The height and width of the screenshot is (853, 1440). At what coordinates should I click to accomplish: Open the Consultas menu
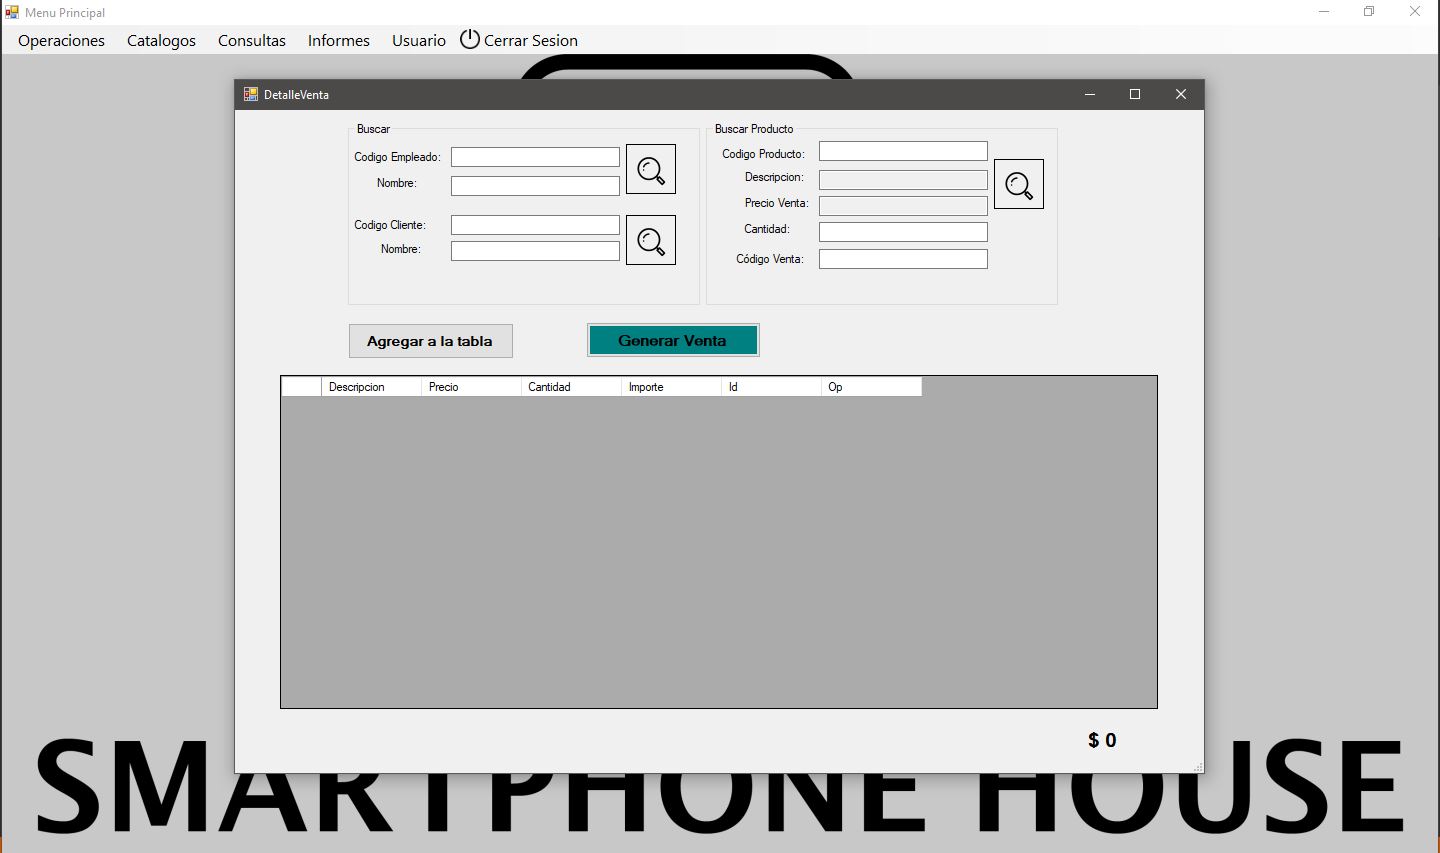(x=252, y=40)
